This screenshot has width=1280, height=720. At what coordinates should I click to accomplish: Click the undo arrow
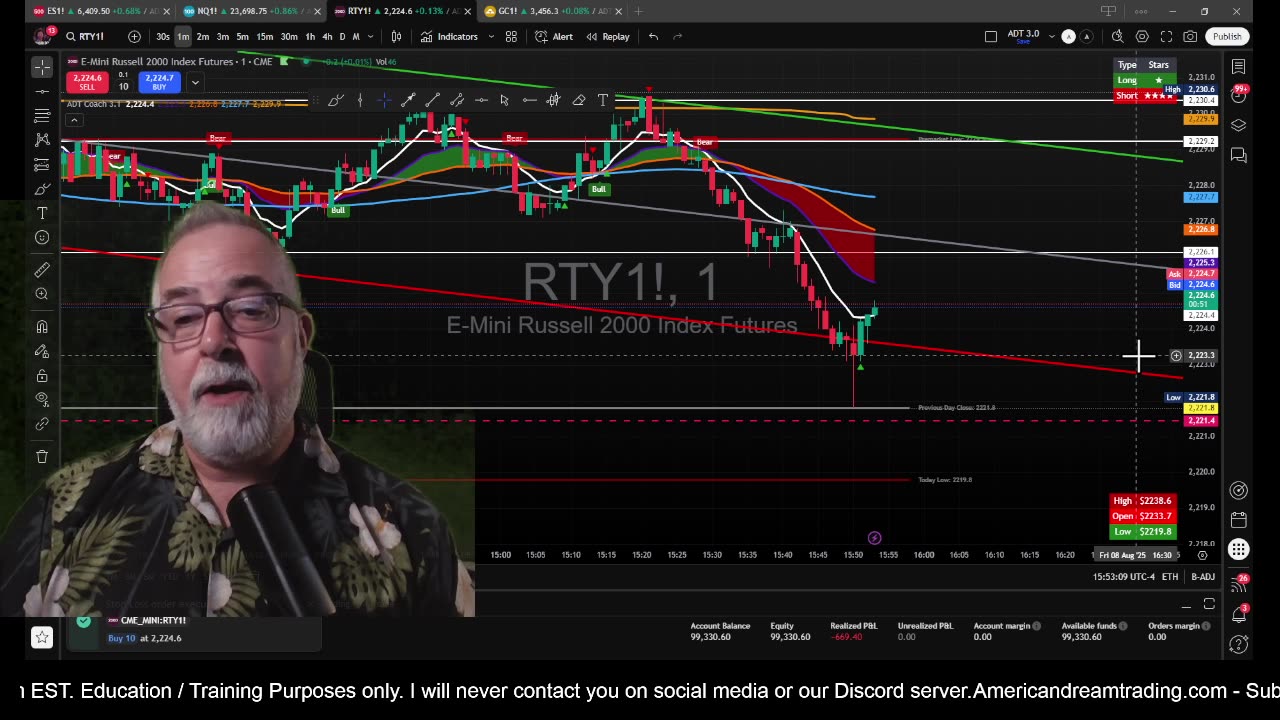click(653, 37)
